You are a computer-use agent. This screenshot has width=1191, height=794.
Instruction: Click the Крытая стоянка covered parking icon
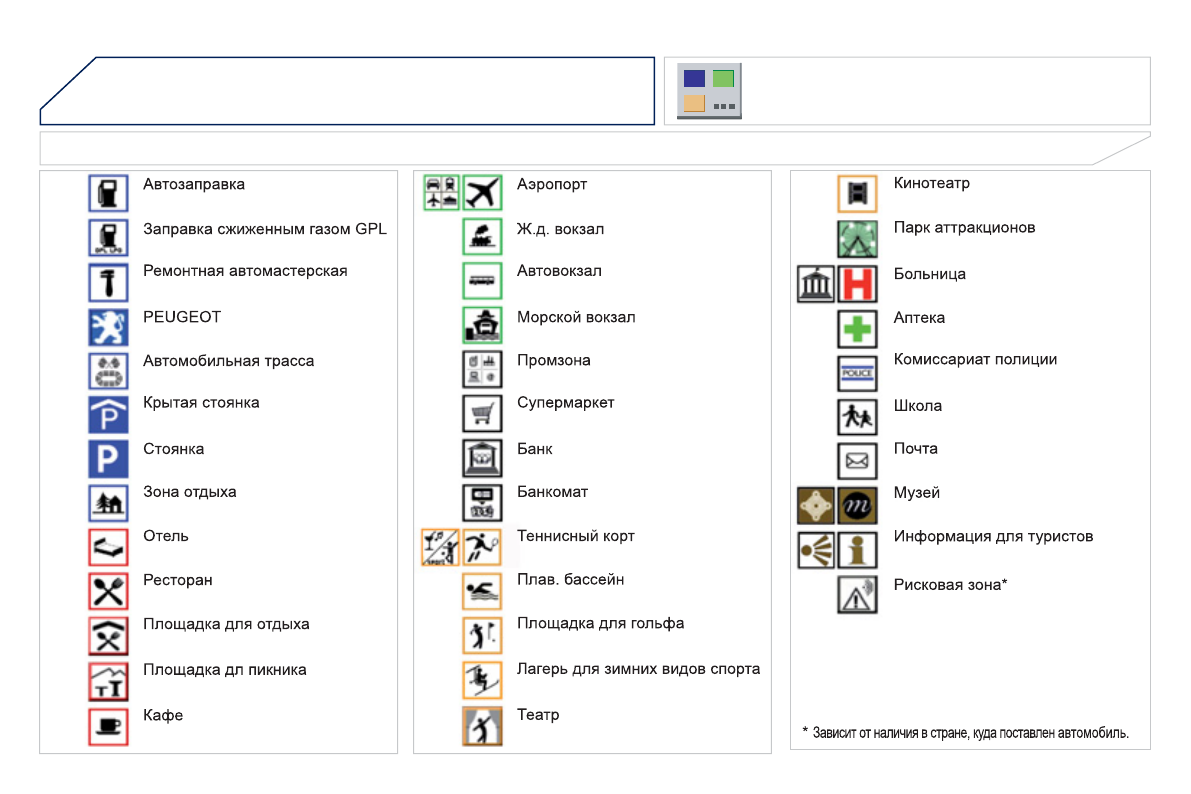coord(108,414)
